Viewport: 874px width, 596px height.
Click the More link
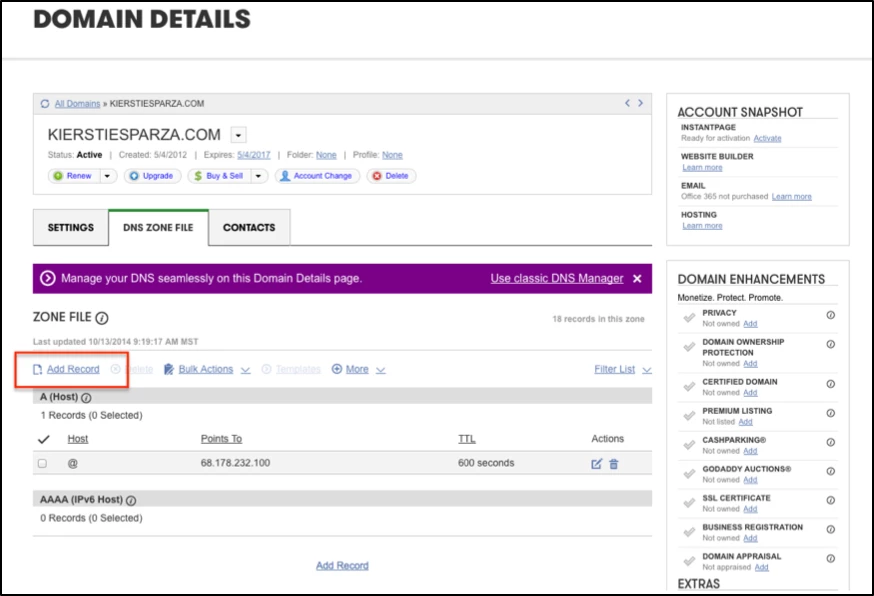tap(357, 369)
